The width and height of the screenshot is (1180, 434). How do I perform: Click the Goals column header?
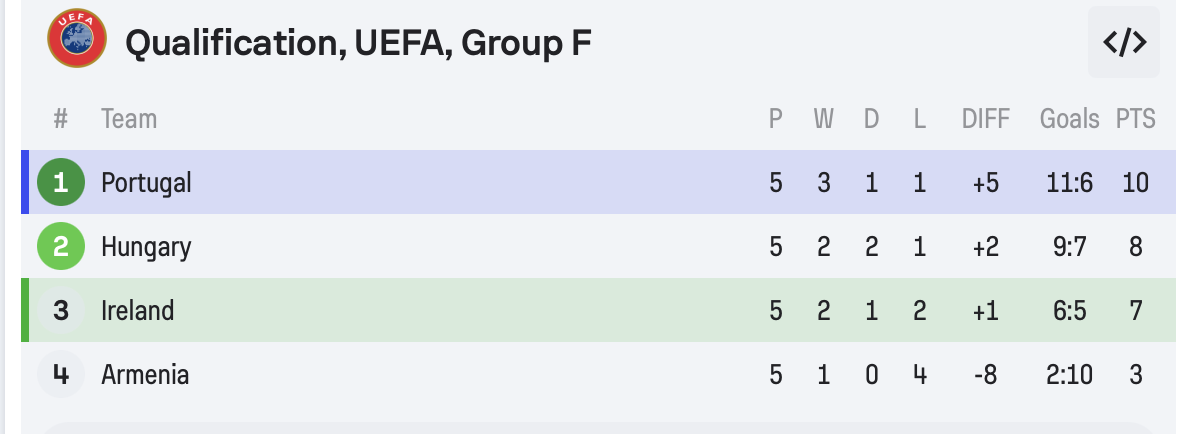point(1069,119)
